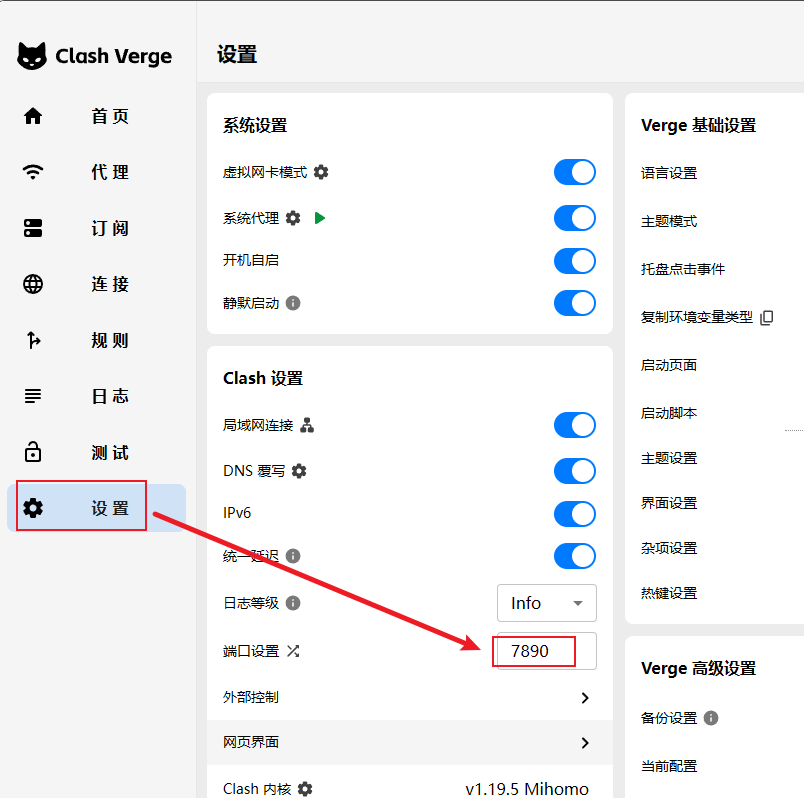Select the 设置 sidebar label
The height and width of the screenshot is (798, 804).
click(110, 508)
